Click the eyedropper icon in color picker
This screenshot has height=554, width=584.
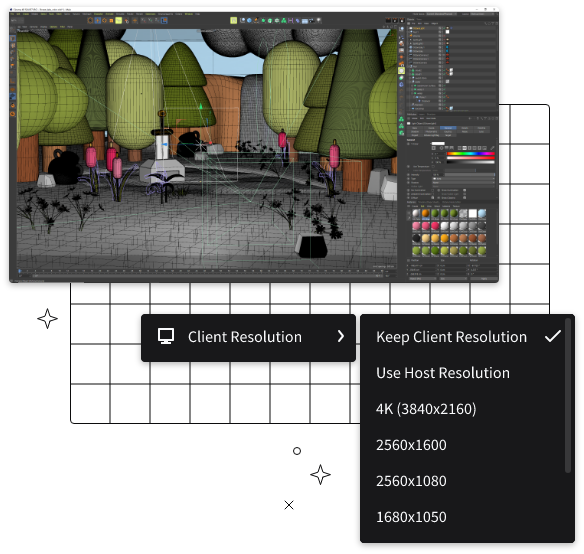tap(492, 148)
